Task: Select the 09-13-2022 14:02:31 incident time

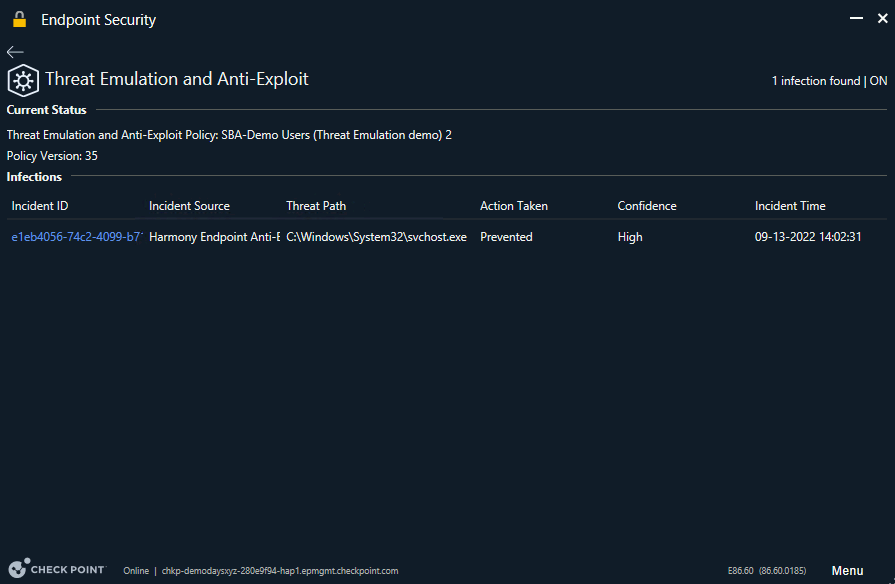Action: click(808, 237)
